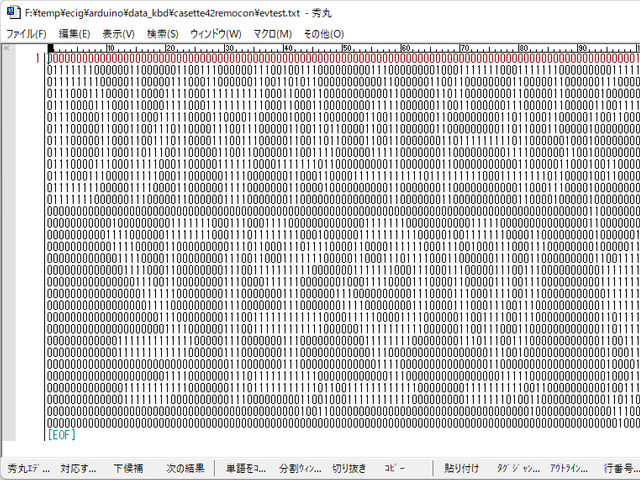Open the ファイル(F) menu
Viewport: 640px width, 480px height.
coord(27,34)
